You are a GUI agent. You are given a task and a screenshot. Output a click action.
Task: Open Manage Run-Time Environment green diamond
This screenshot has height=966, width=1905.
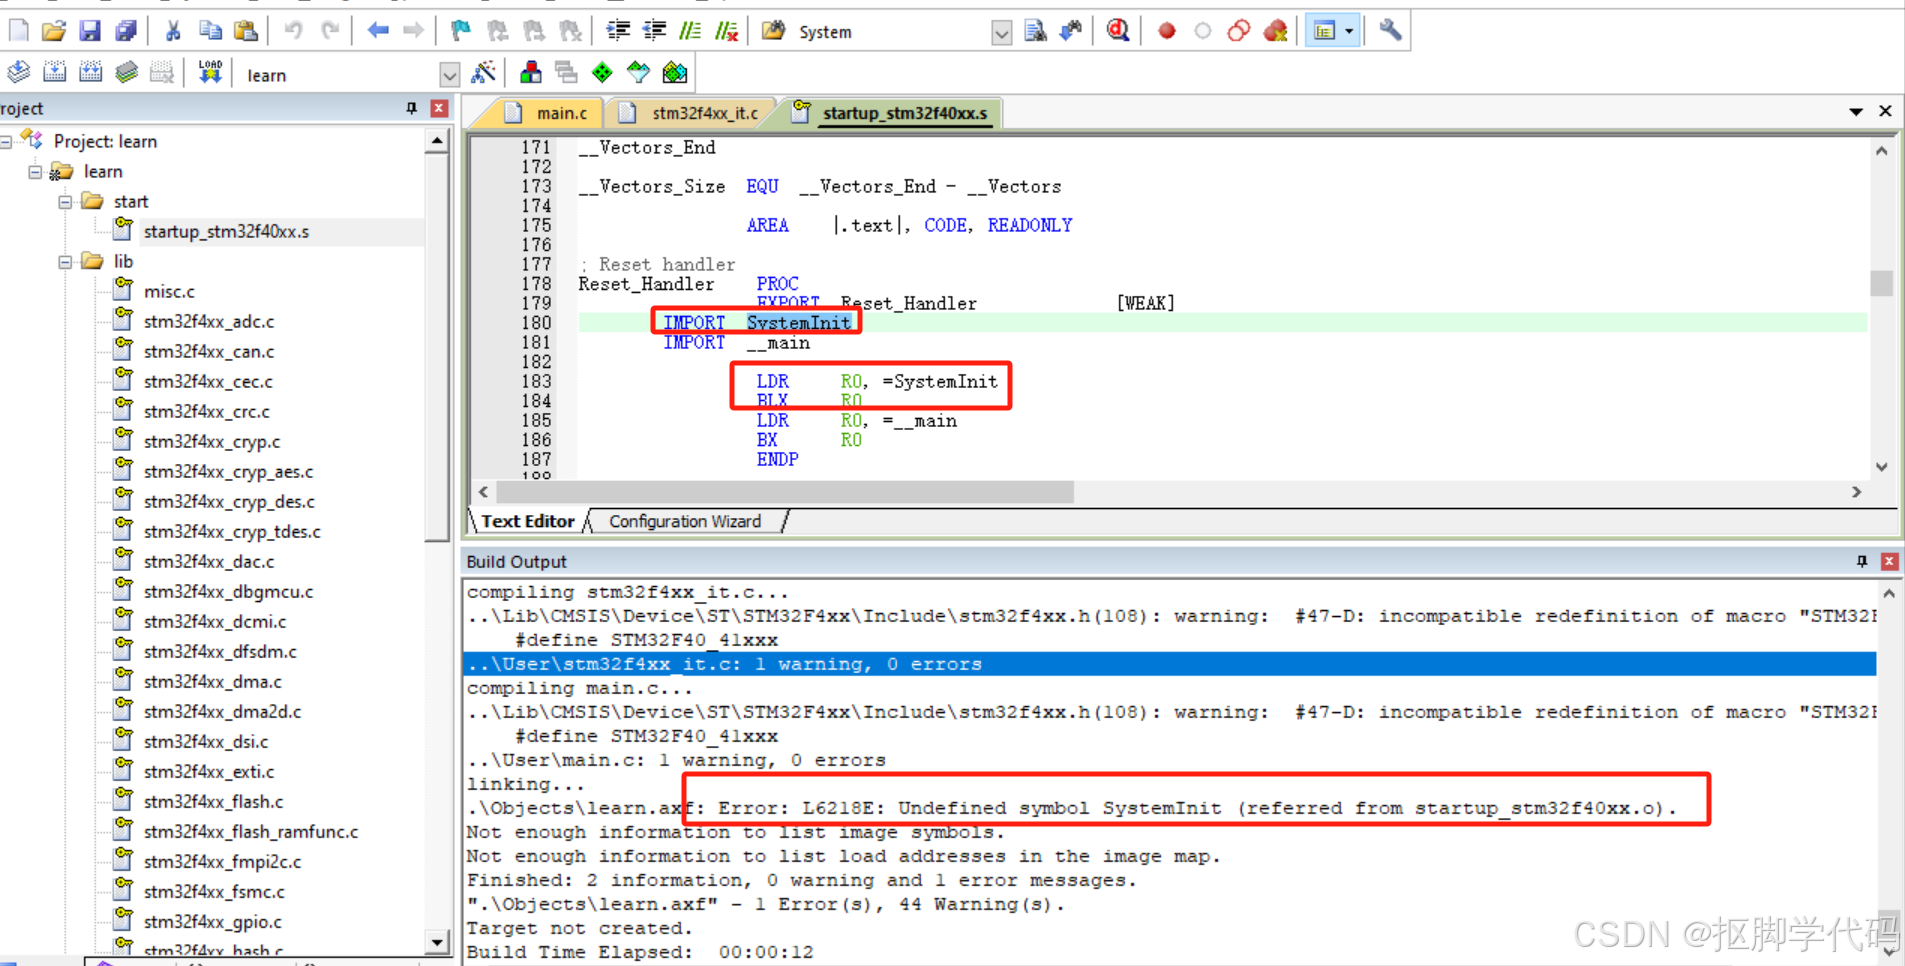[602, 73]
